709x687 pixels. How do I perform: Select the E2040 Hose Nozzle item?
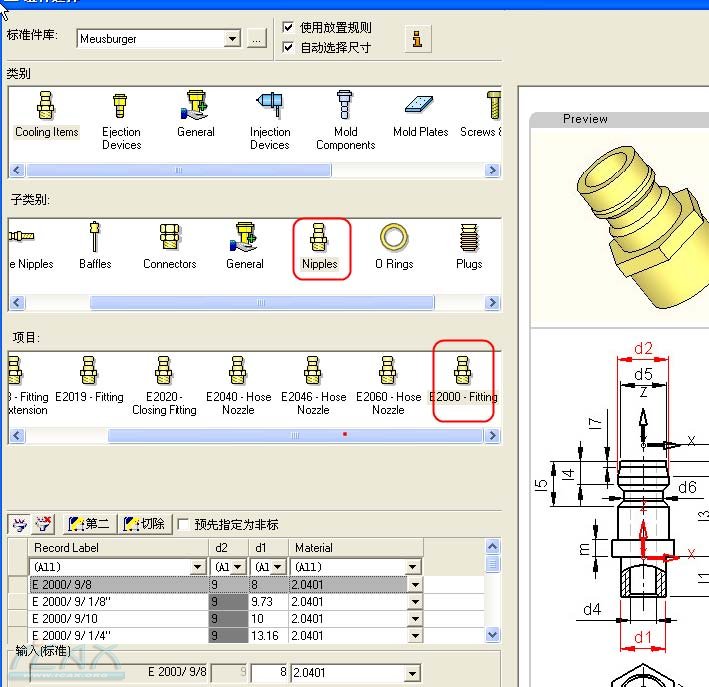coord(238,387)
